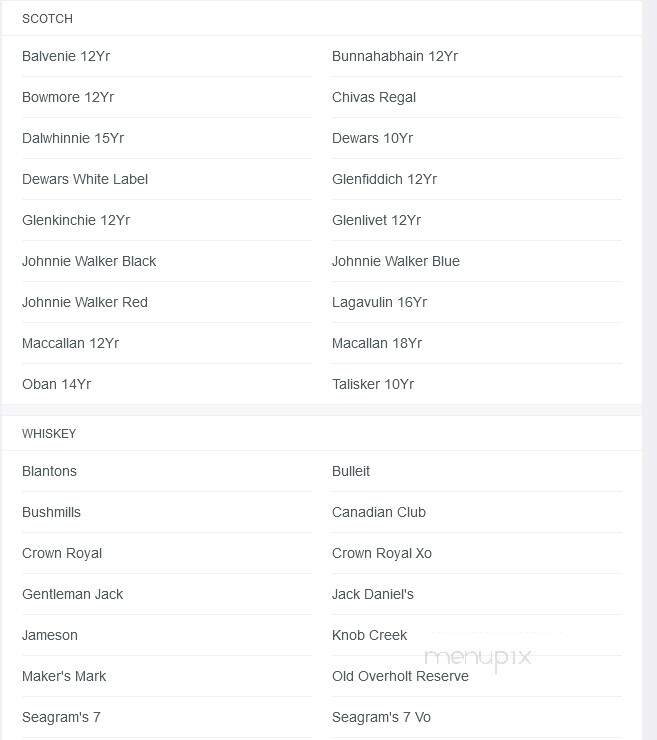Click the SCOTCH section heading
Image resolution: width=657 pixels, height=740 pixels.
[x=47, y=18]
